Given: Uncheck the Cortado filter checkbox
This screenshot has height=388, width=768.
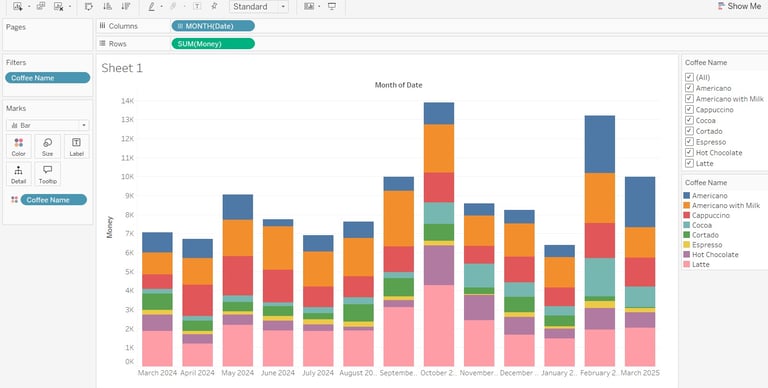Looking at the screenshot, I should pyautogui.click(x=689, y=131).
